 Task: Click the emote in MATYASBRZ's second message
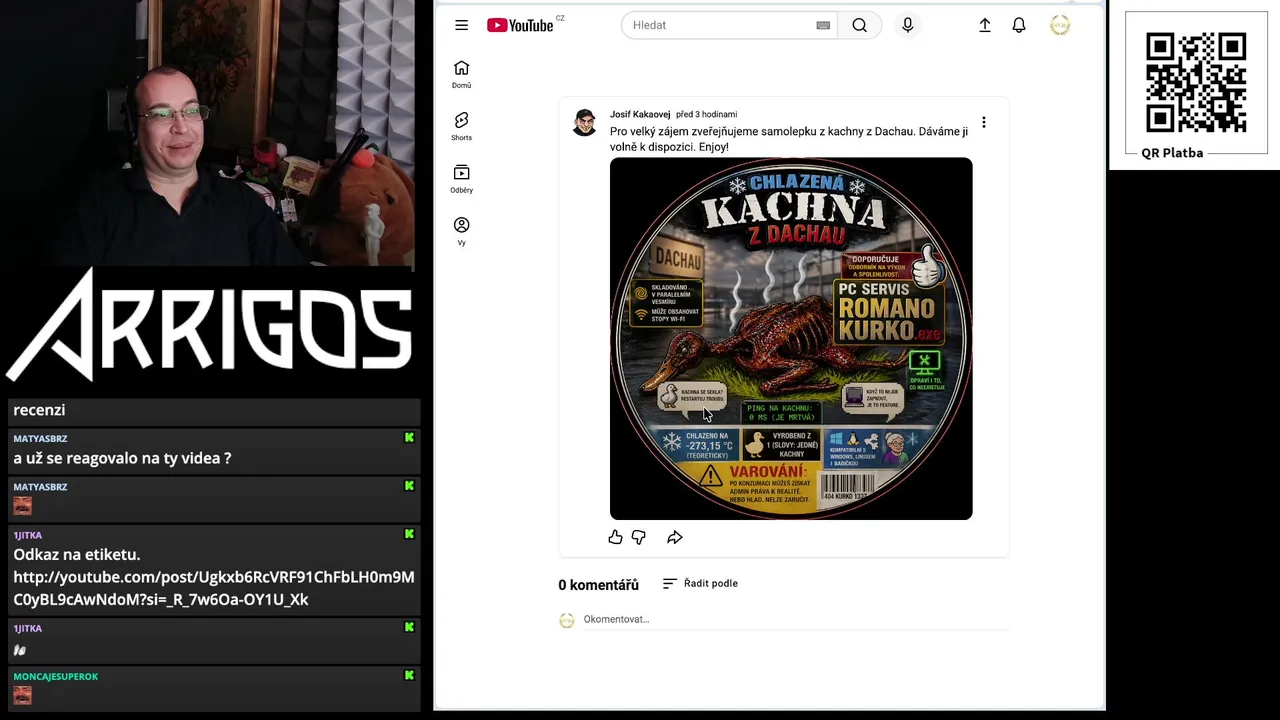[22, 506]
